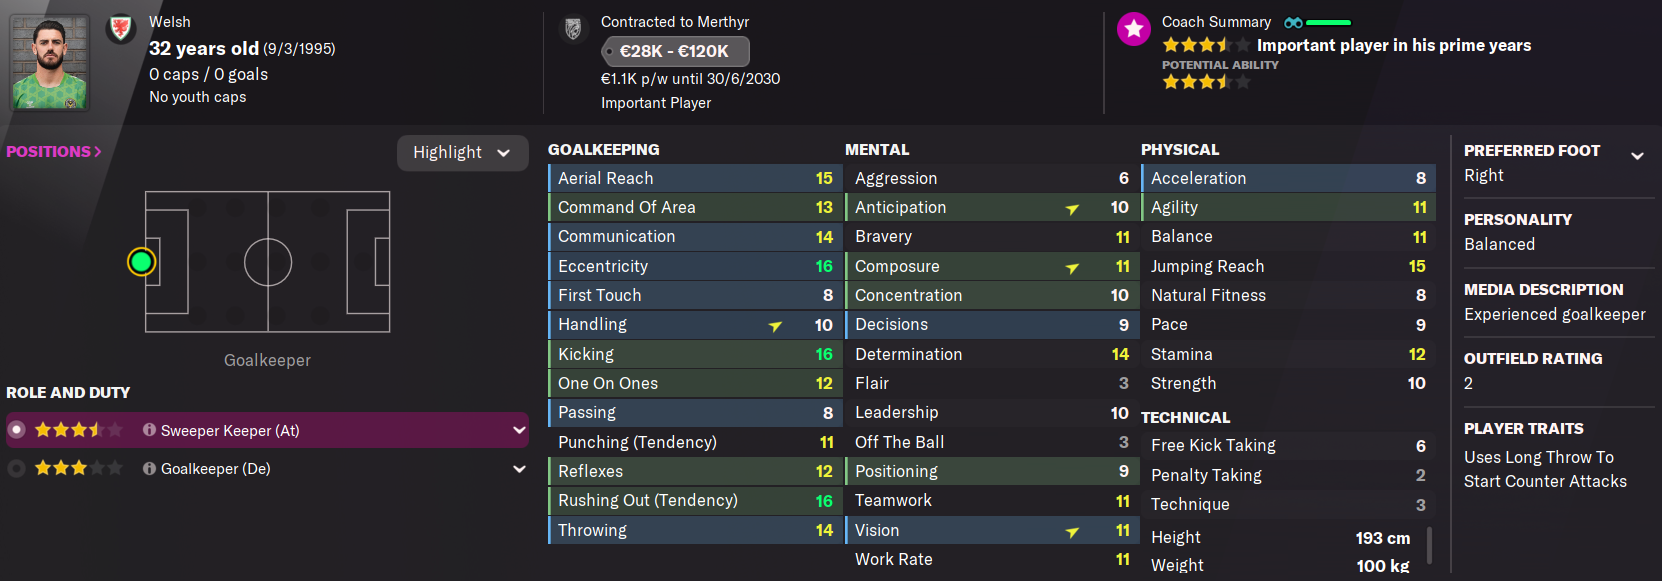Image resolution: width=1662 pixels, height=581 pixels.
Task: Click the green goalkeeper position dot
Action: (x=142, y=262)
